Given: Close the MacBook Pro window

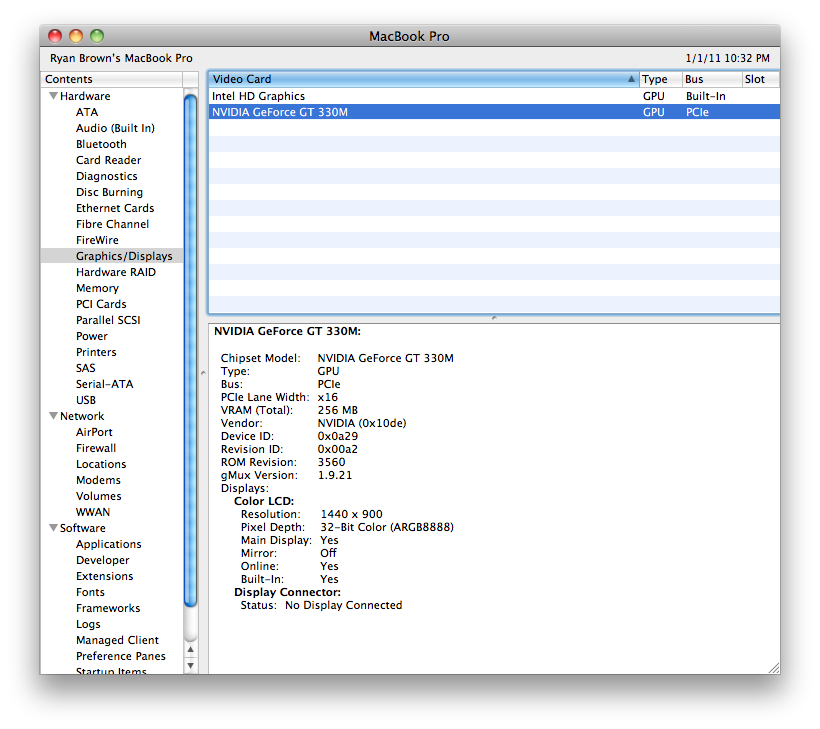Looking at the screenshot, I should click(x=55, y=36).
